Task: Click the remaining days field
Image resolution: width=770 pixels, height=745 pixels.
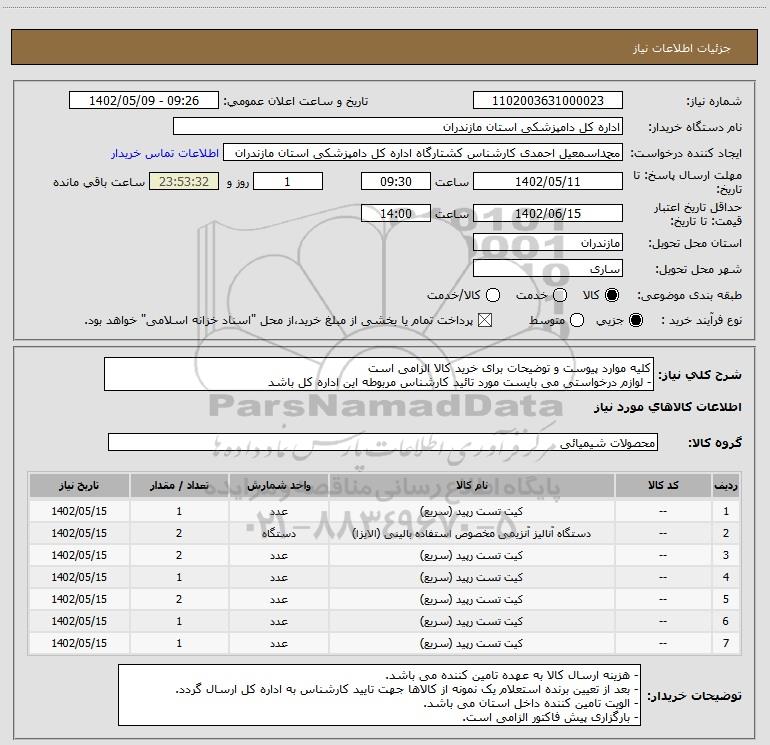Action: pos(288,181)
